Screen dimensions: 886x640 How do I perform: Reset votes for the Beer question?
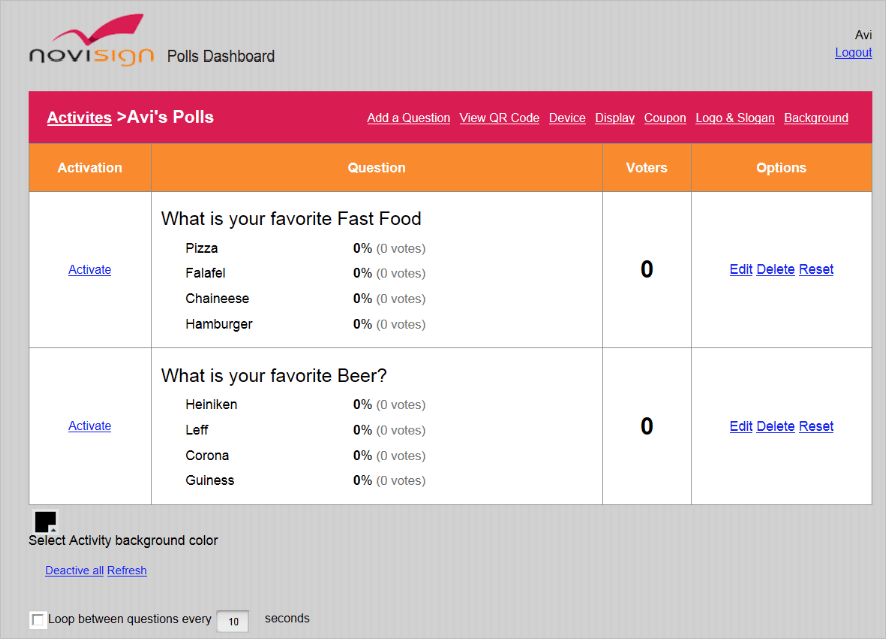pyautogui.click(x=816, y=426)
